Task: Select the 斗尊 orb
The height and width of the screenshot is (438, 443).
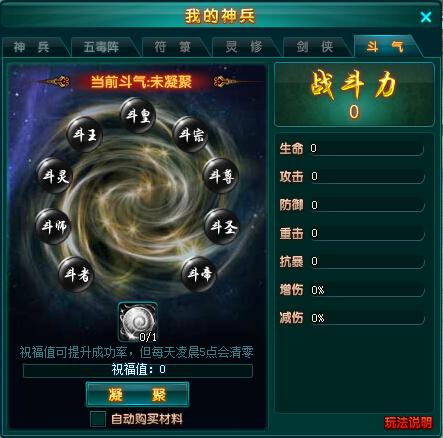Action: [221, 176]
